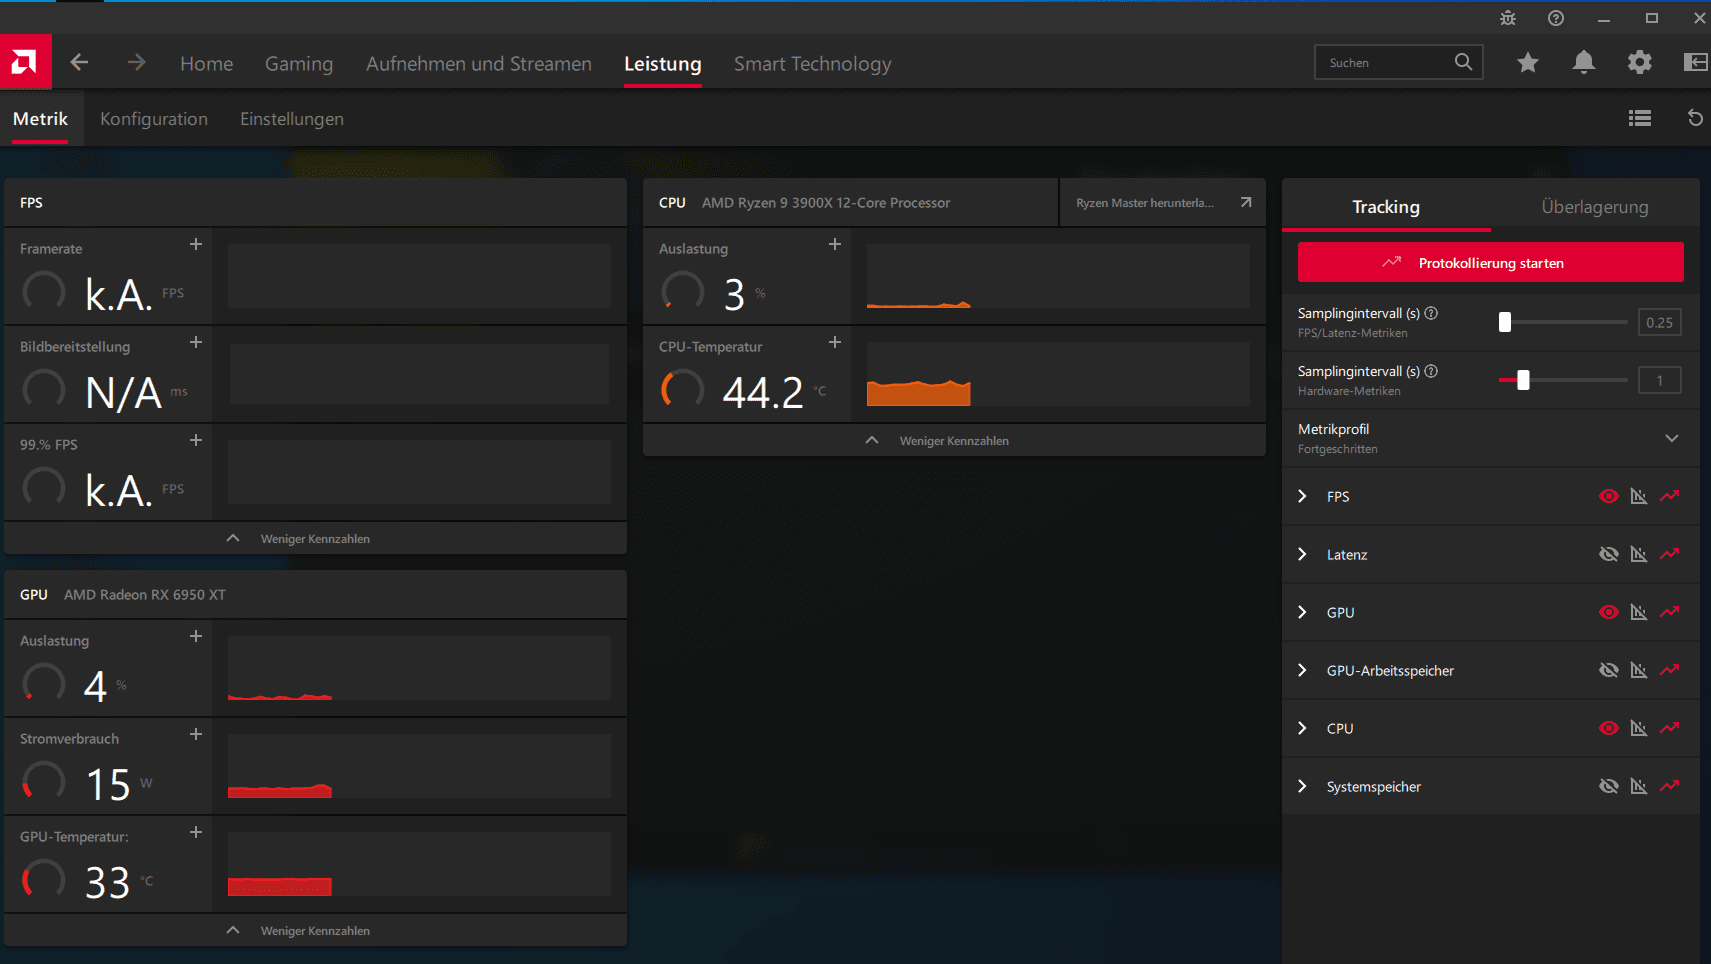Open the Gaming tab
Image resolution: width=1711 pixels, height=964 pixels.
tap(299, 63)
